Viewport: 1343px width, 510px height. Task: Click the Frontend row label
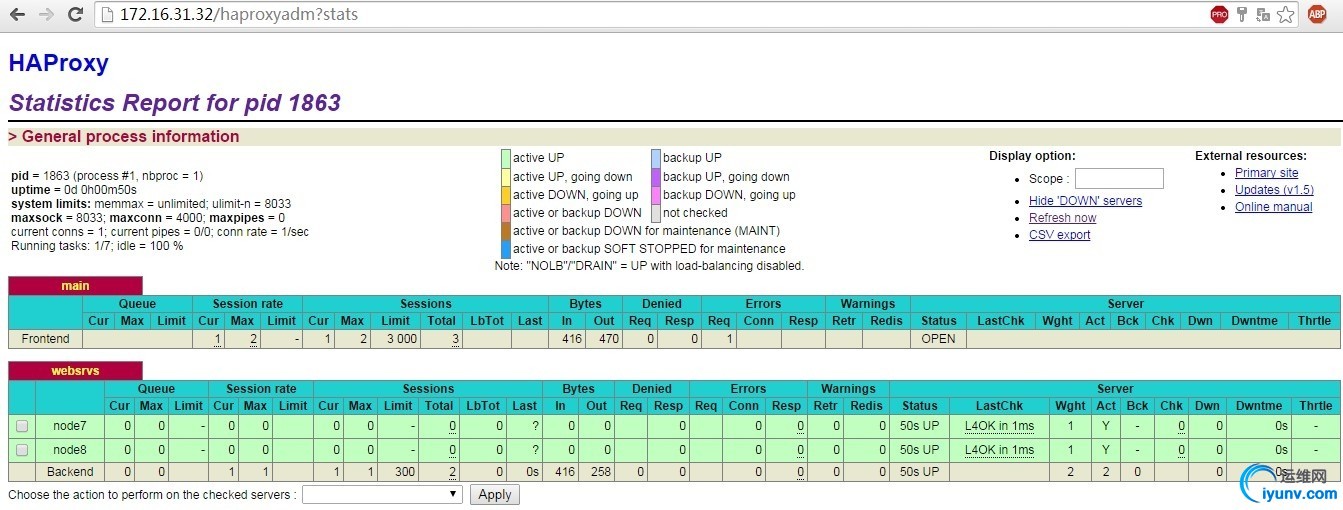(x=46, y=339)
